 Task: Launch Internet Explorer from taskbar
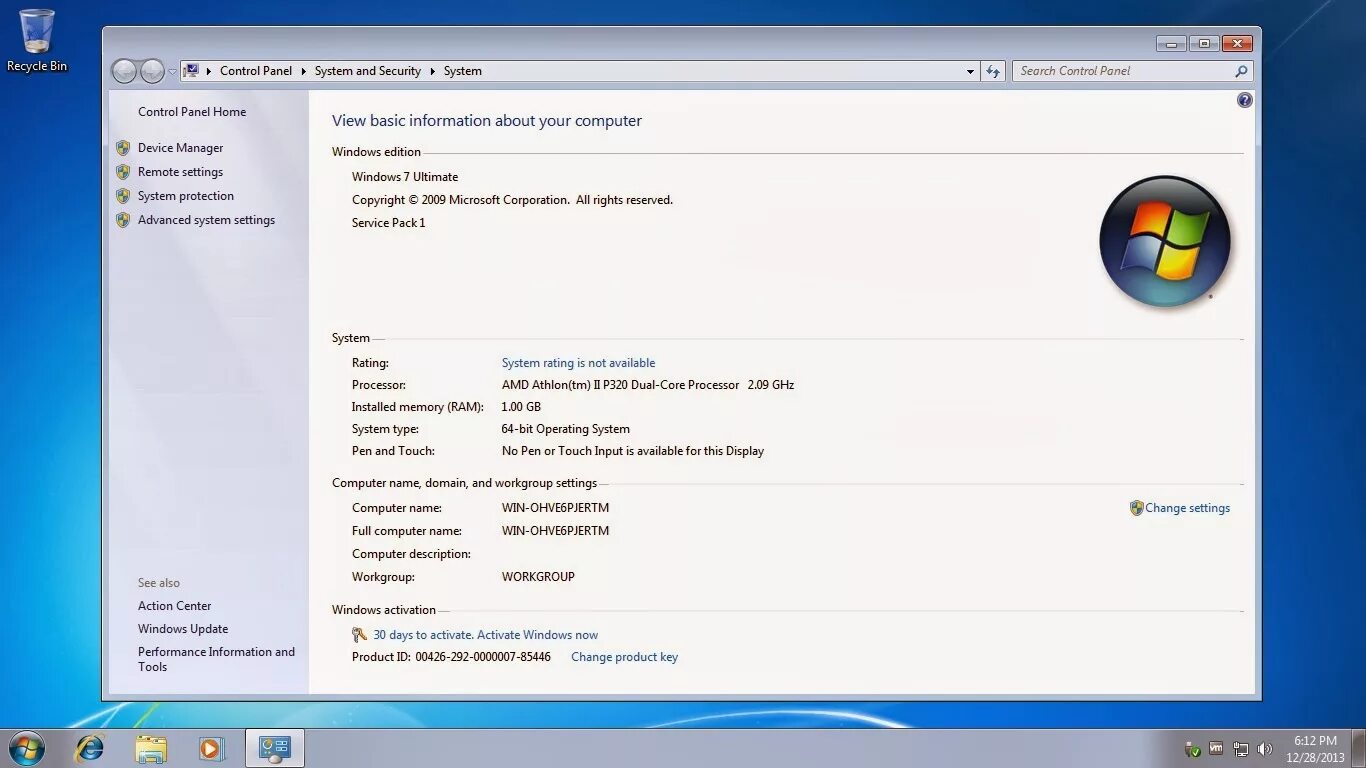(x=90, y=748)
